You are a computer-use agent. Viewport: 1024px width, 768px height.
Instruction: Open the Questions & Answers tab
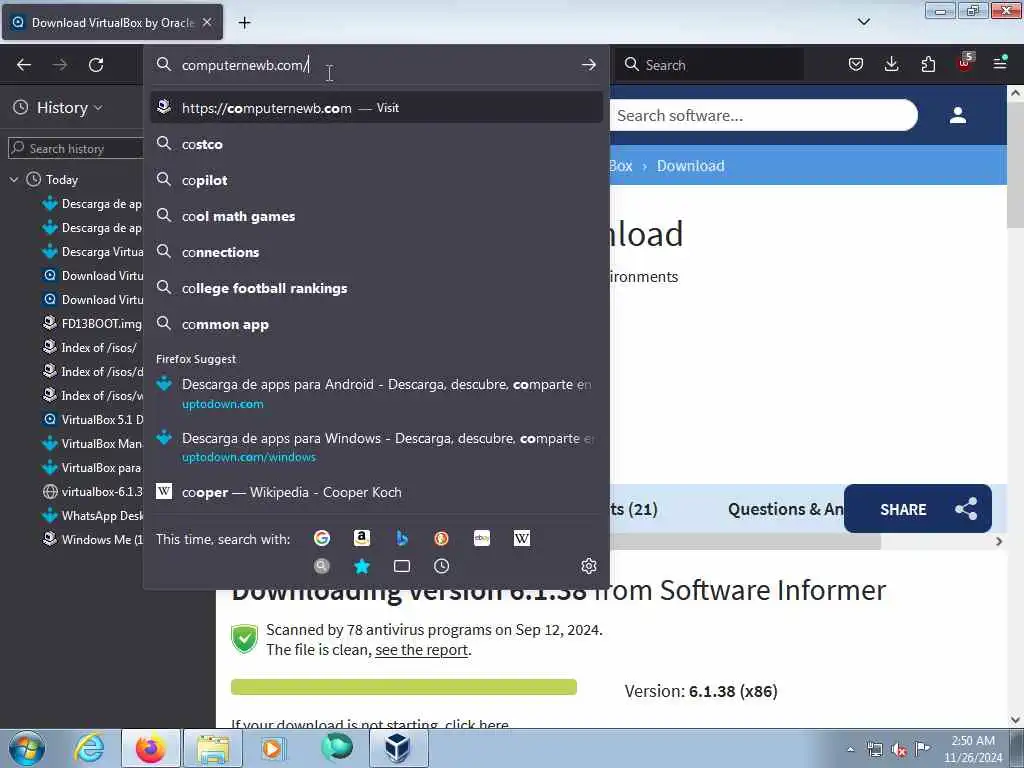tap(786, 509)
